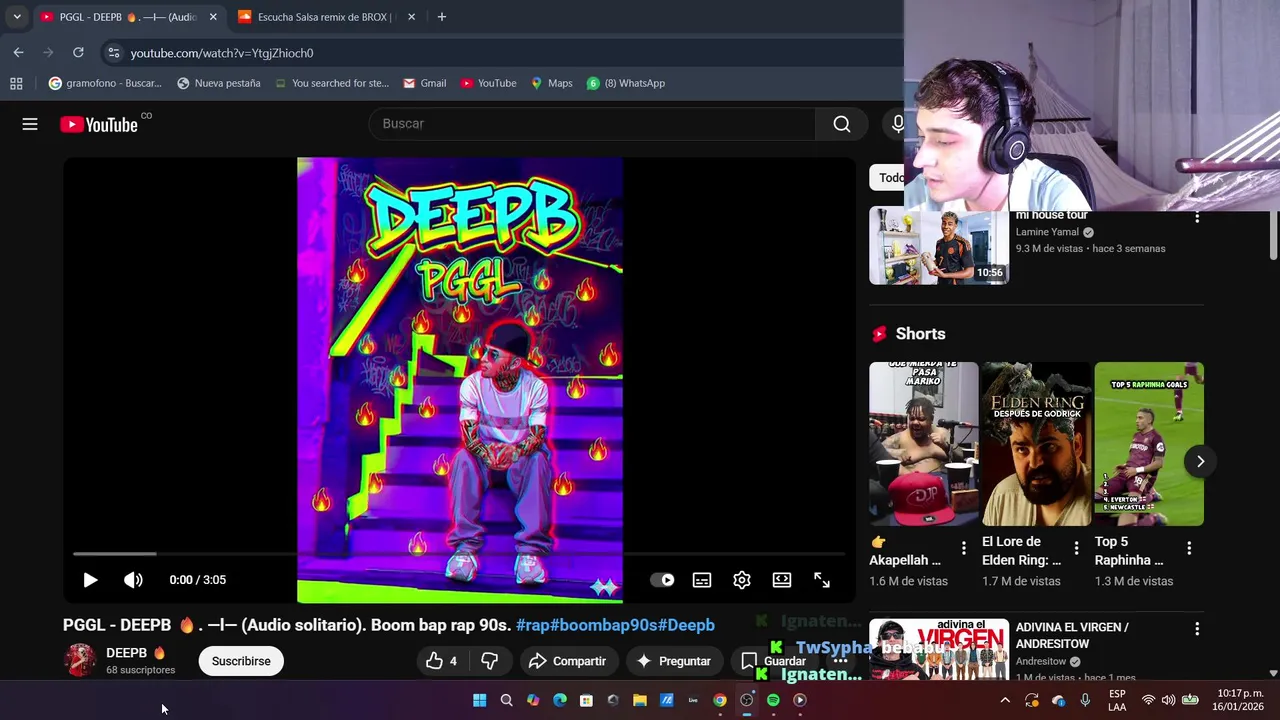Click the address bar URL
Viewport: 1280px width, 720px height.
point(222,53)
